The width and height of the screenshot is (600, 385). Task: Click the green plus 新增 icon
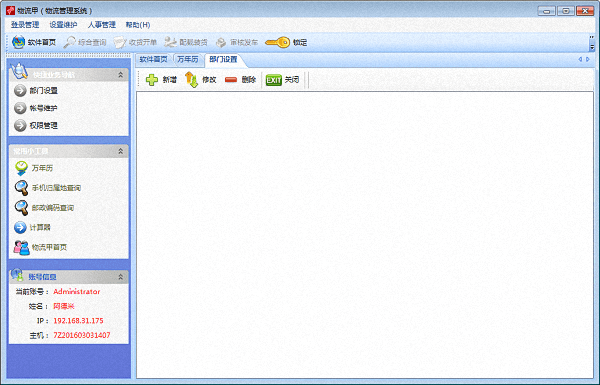(152, 80)
